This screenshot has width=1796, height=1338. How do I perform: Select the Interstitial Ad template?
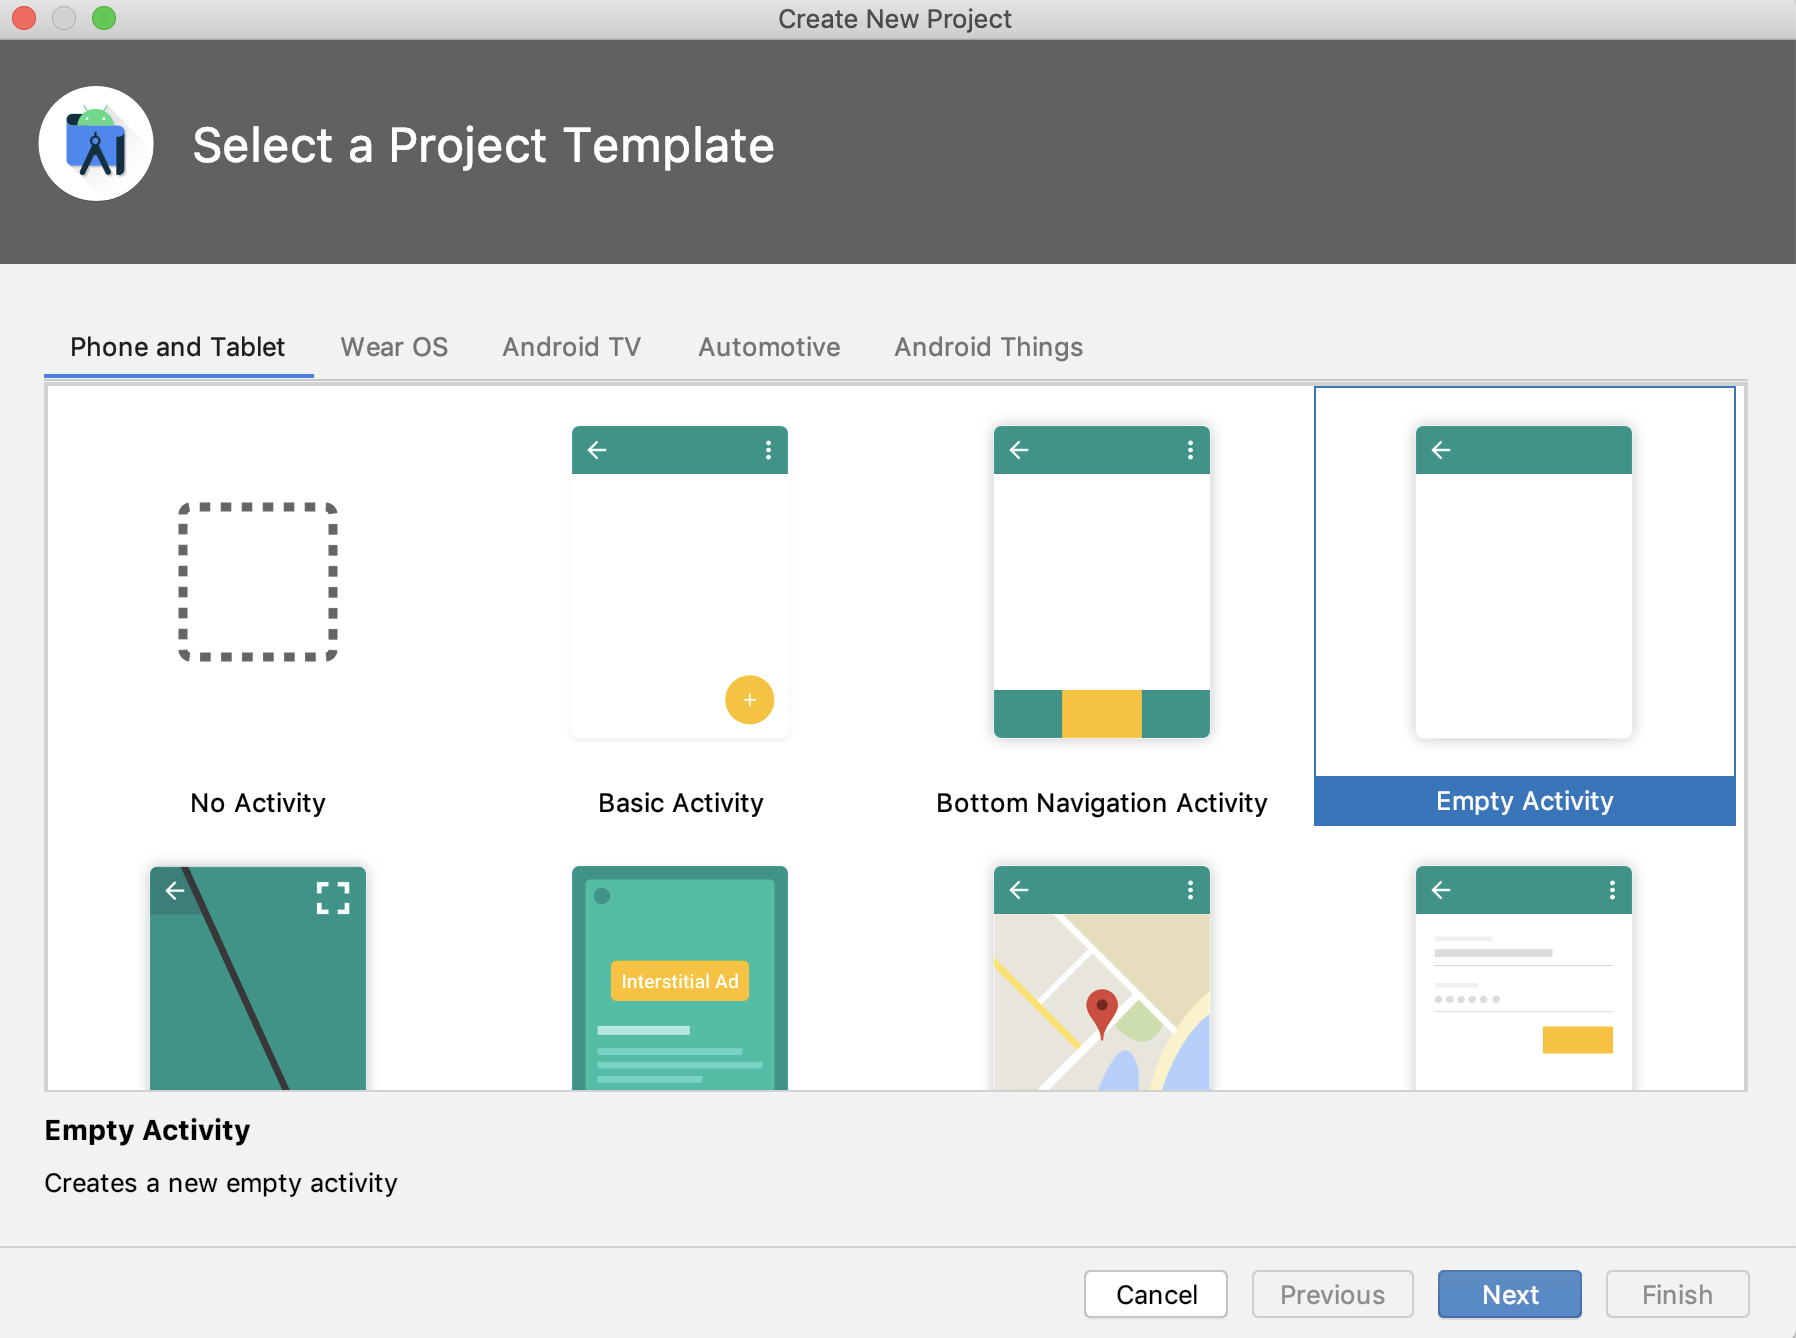coord(680,977)
